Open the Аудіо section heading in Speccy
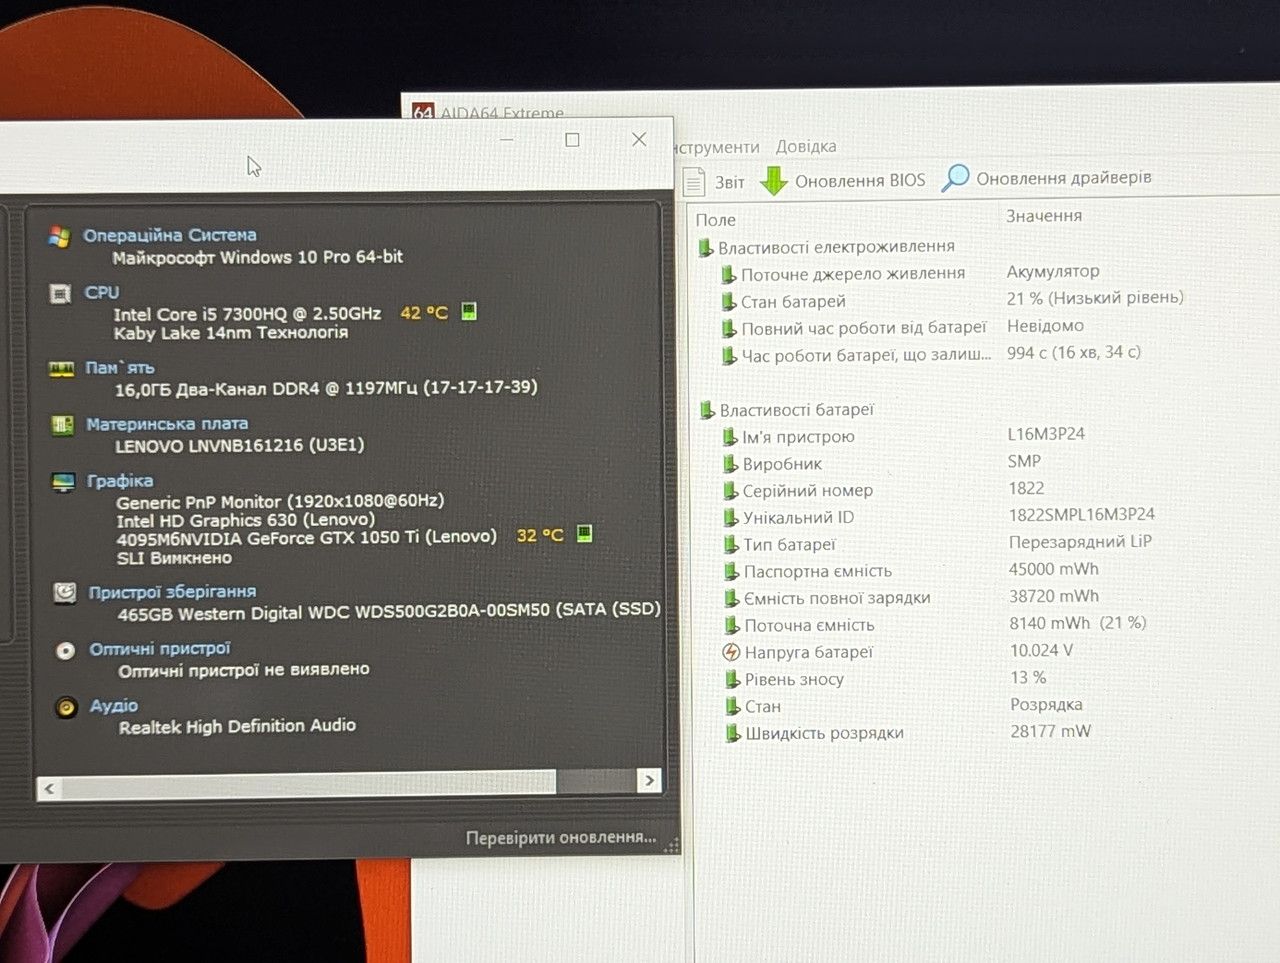The height and width of the screenshot is (963, 1280). click(x=114, y=706)
